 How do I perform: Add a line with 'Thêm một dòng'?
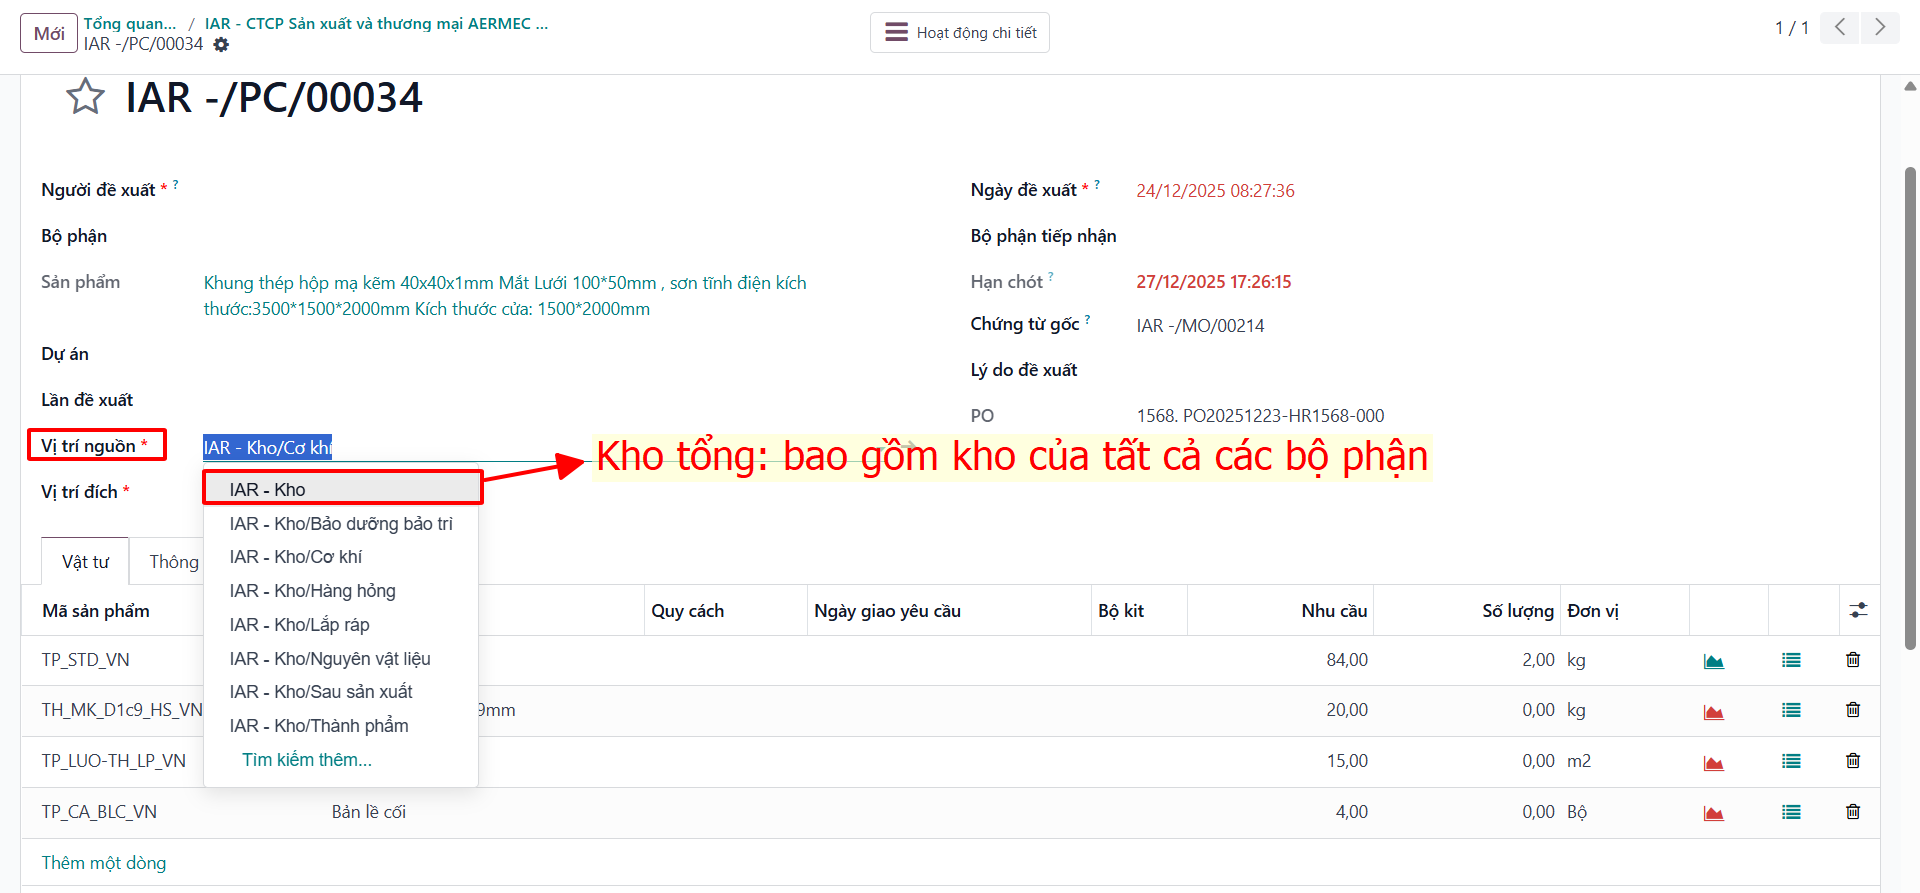[104, 863]
